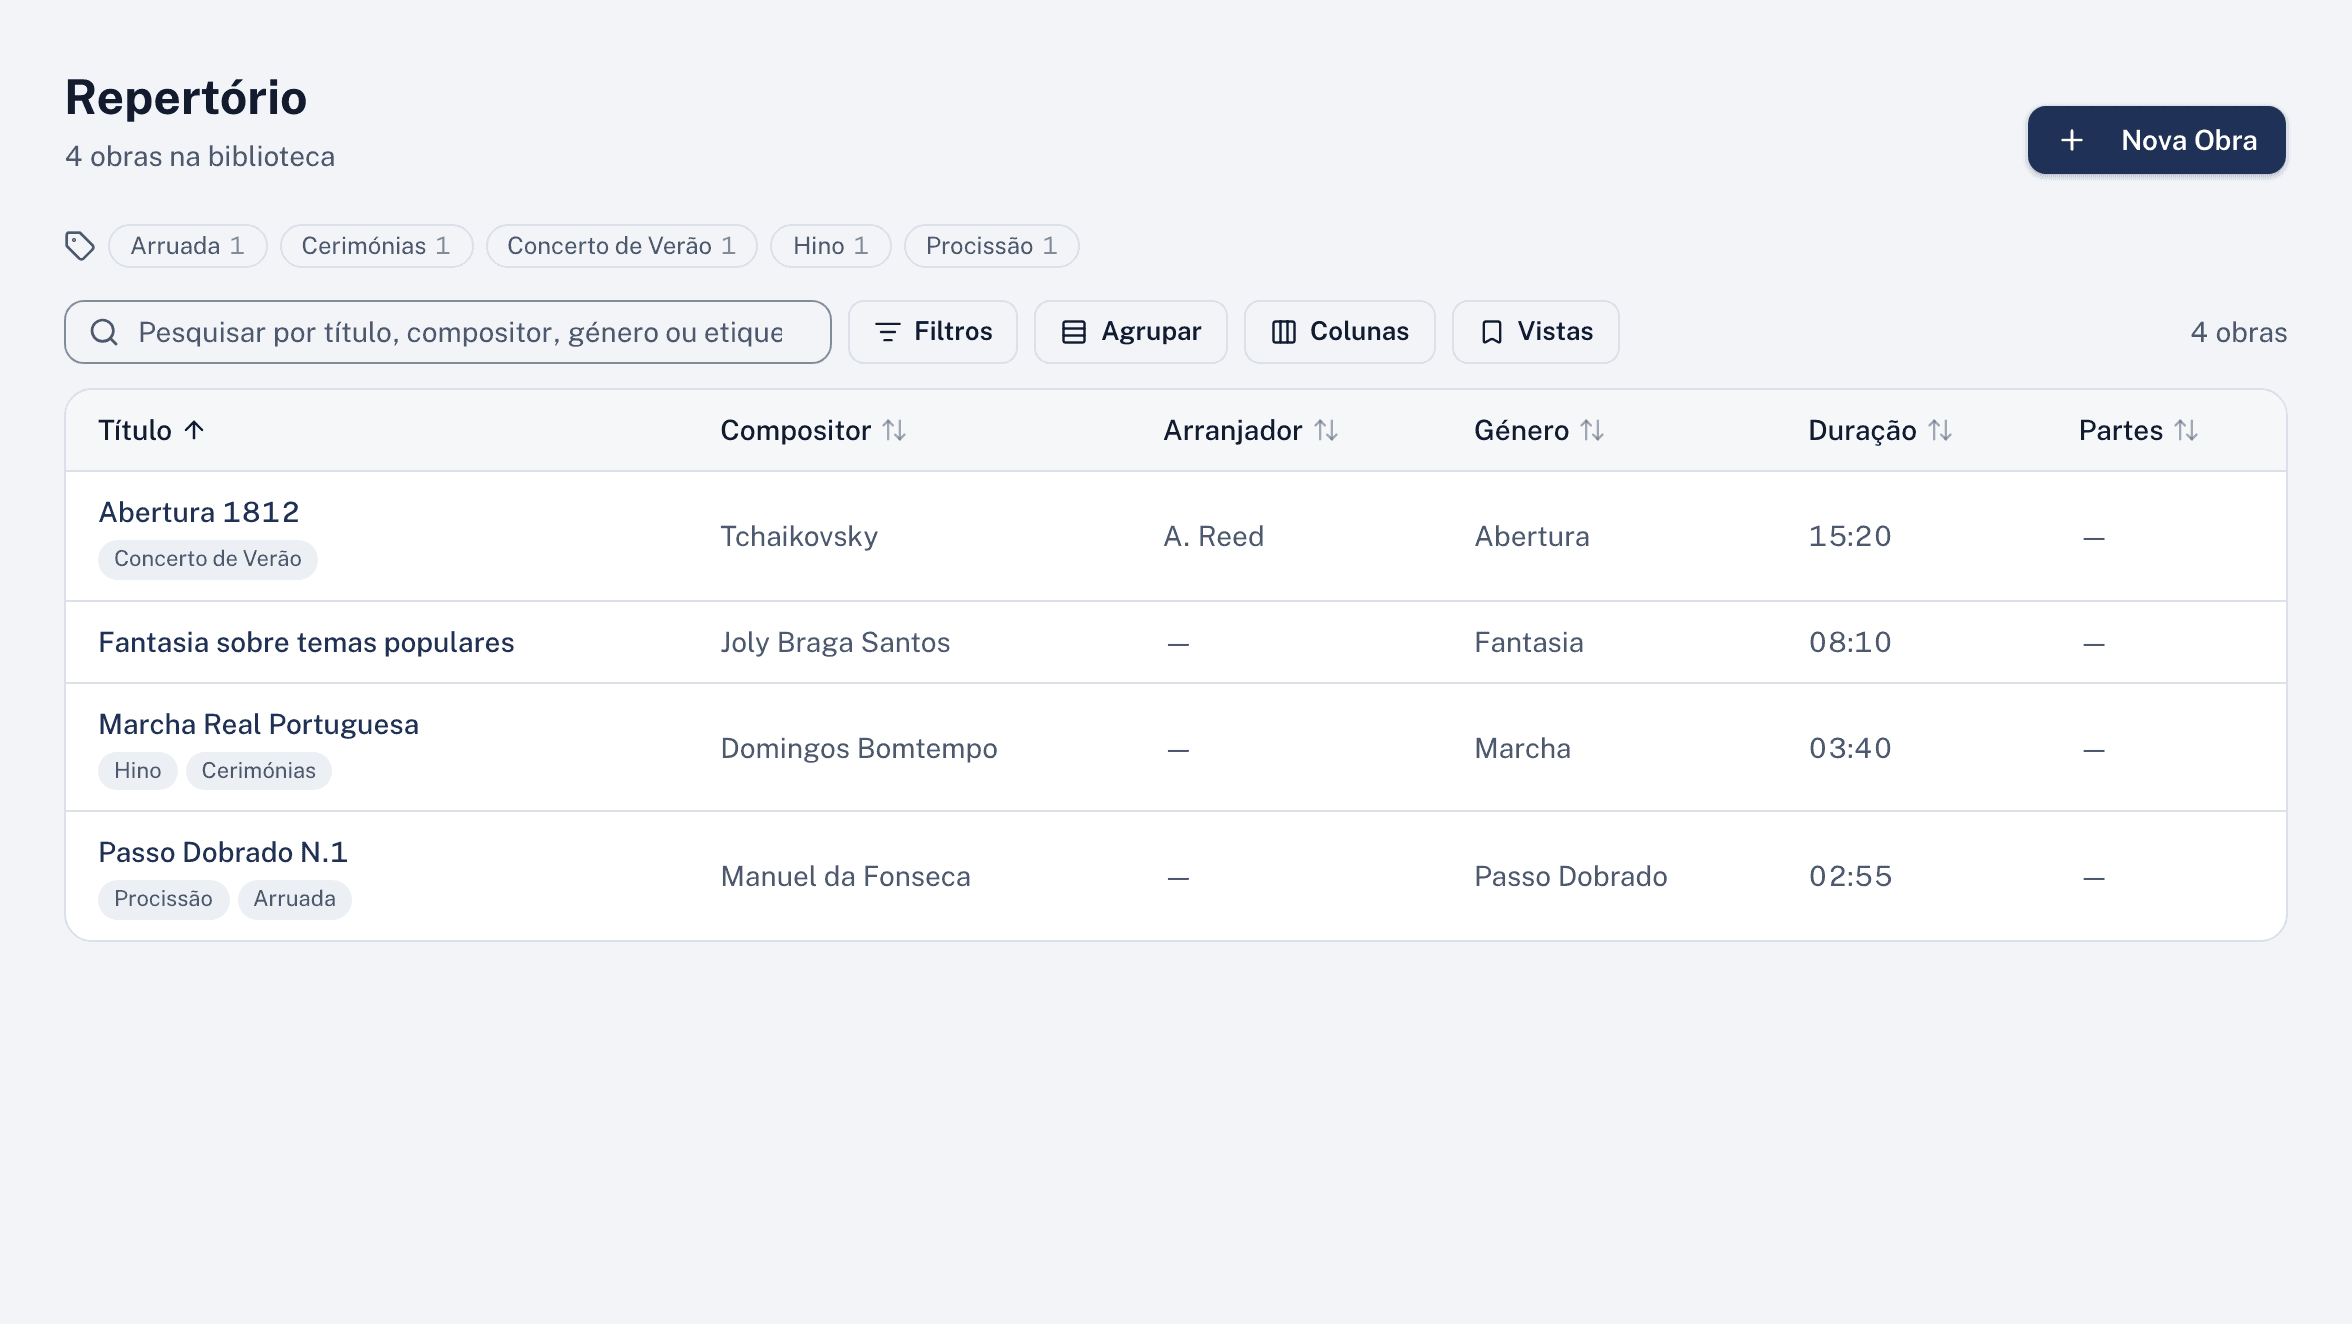Click the Nova Obra button

coord(2156,140)
